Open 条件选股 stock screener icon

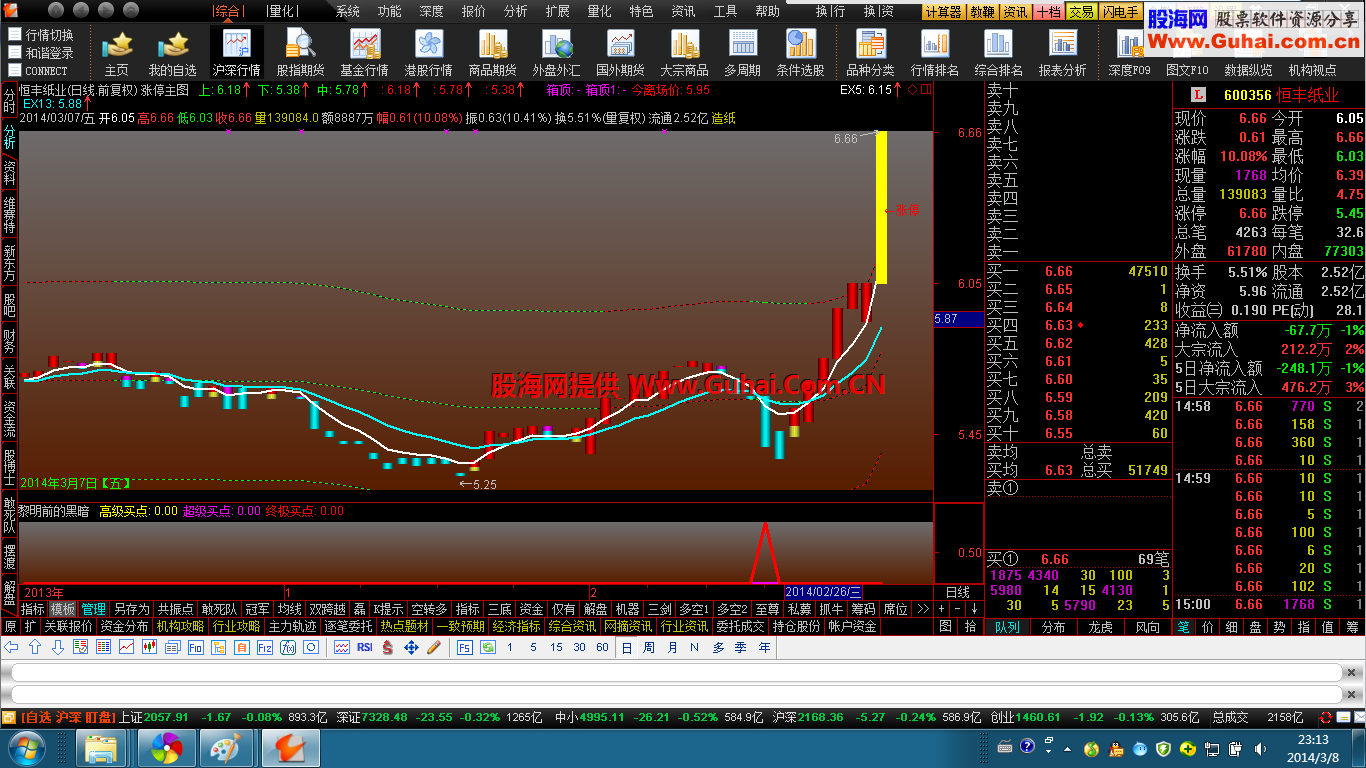(x=800, y=53)
